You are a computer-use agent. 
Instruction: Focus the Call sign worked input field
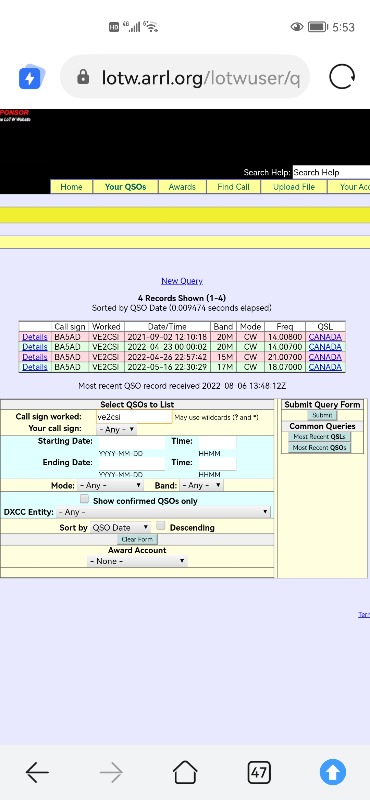pyautogui.click(x=134, y=417)
